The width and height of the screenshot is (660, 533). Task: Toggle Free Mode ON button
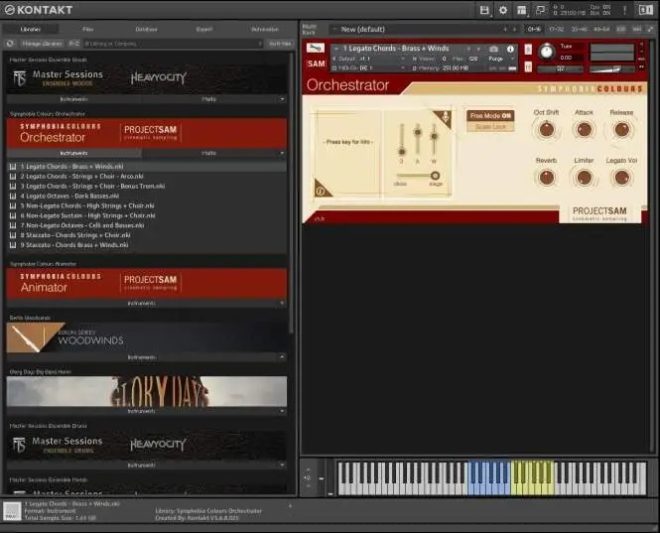coord(490,116)
